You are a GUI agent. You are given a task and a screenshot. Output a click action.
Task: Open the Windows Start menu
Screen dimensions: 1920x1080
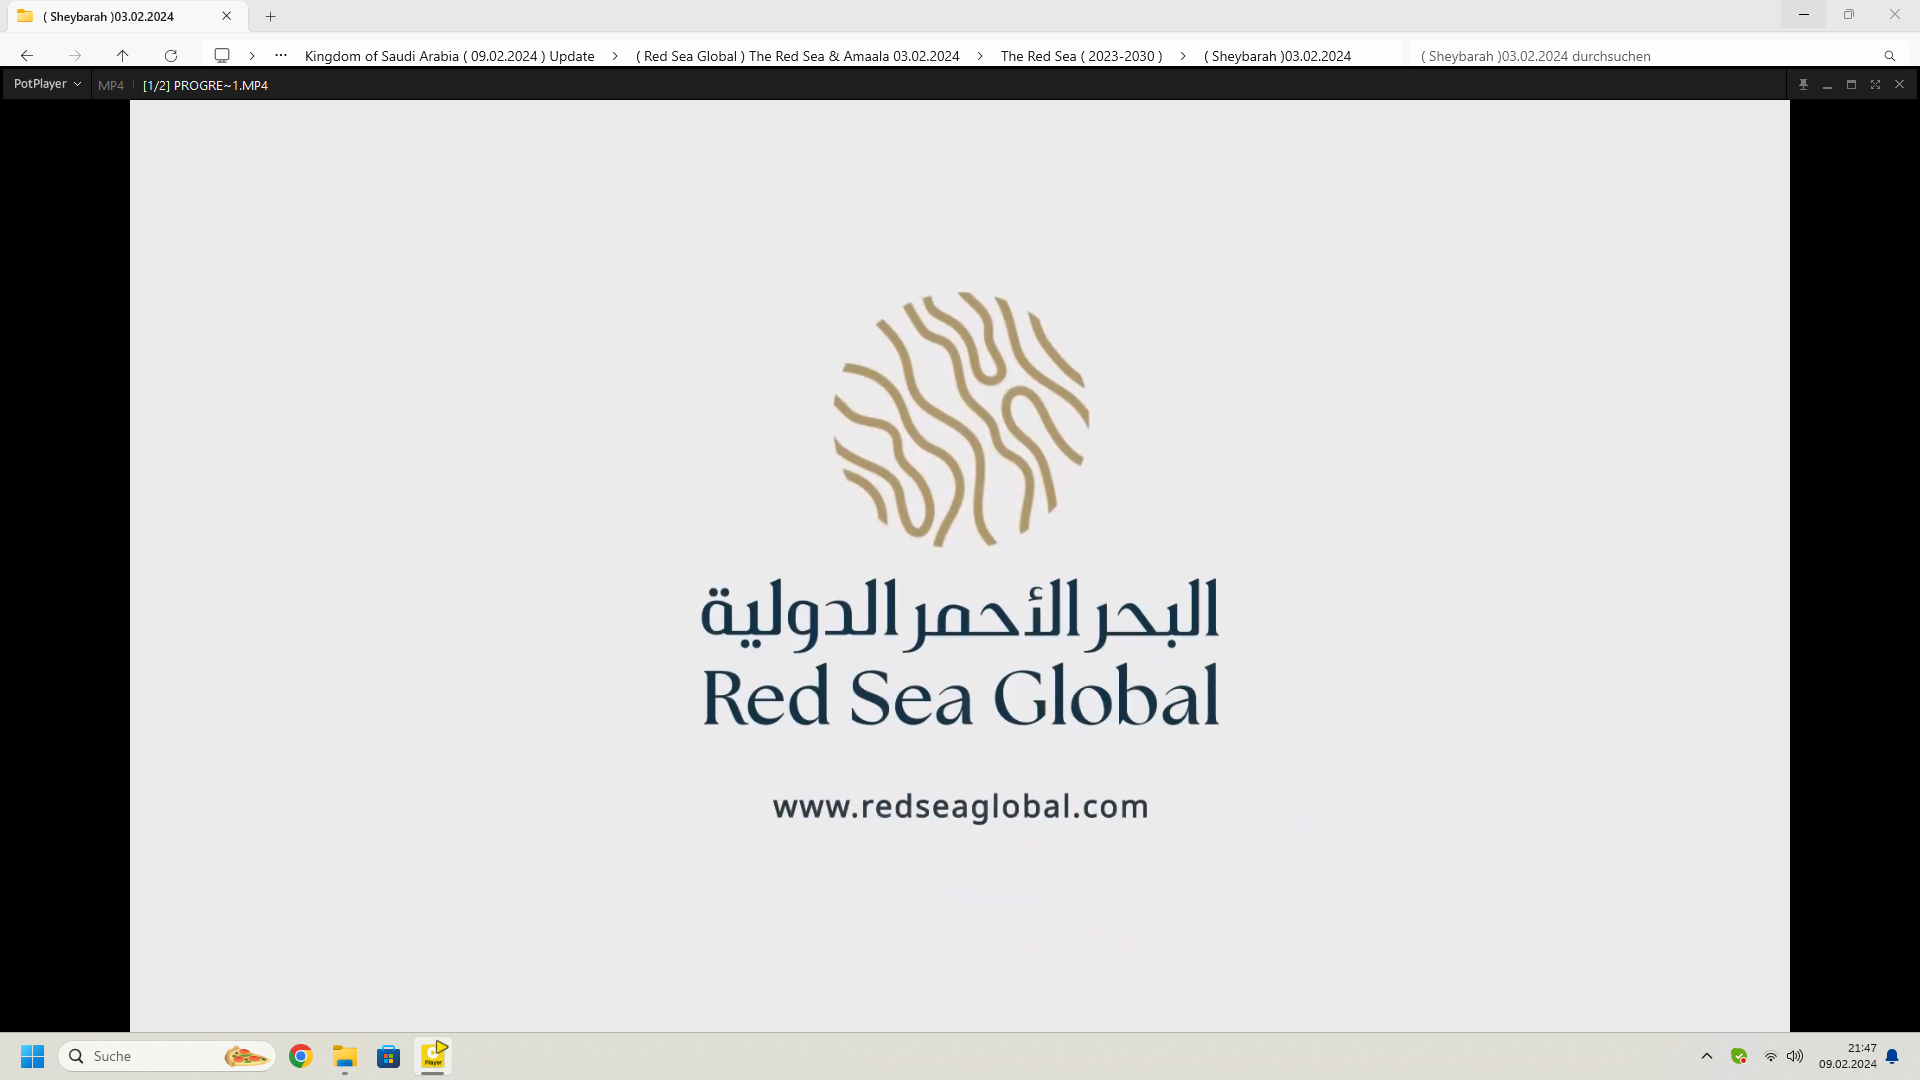(x=33, y=1056)
